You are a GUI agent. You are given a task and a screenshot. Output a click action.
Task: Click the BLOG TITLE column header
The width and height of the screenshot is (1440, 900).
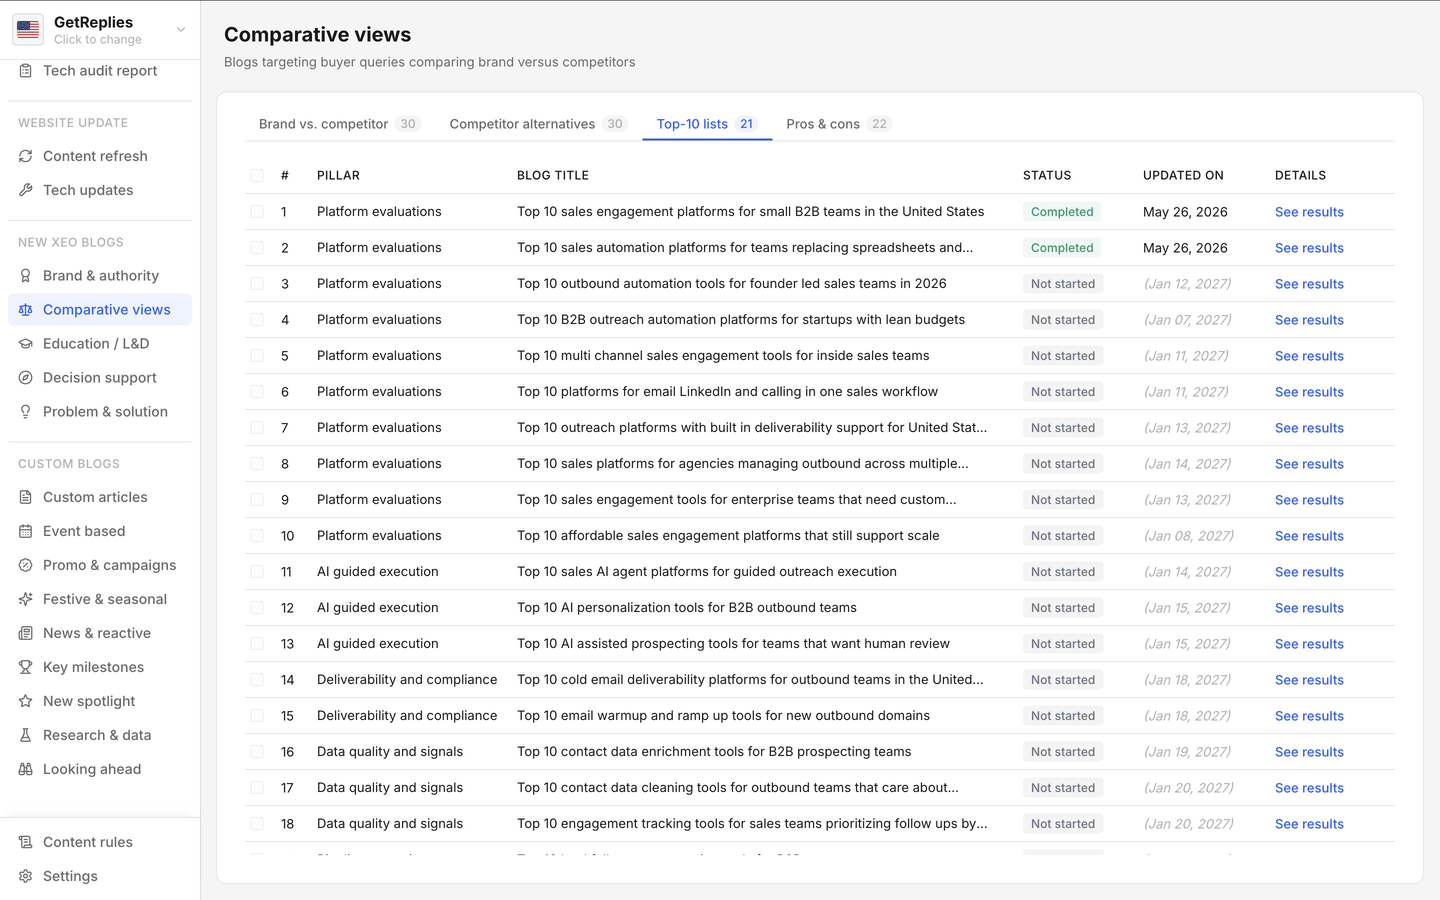click(553, 175)
